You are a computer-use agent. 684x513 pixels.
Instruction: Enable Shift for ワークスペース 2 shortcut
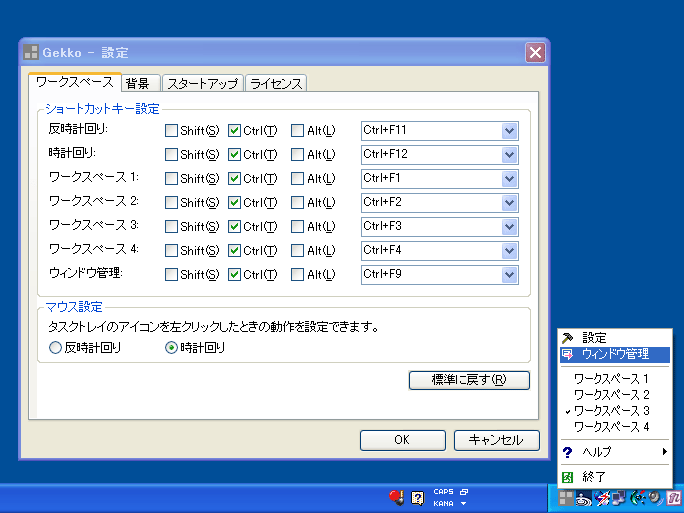click(171, 202)
